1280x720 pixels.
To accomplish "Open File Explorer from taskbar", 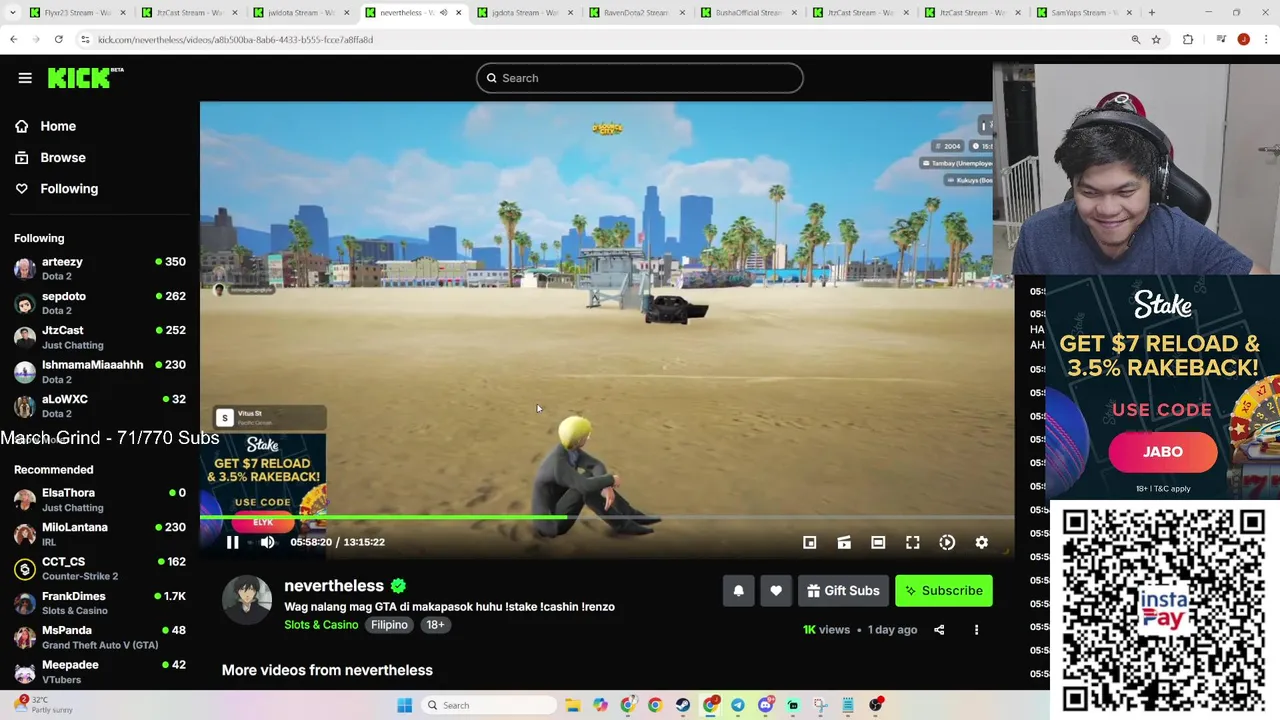I will pyautogui.click(x=573, y=705).
